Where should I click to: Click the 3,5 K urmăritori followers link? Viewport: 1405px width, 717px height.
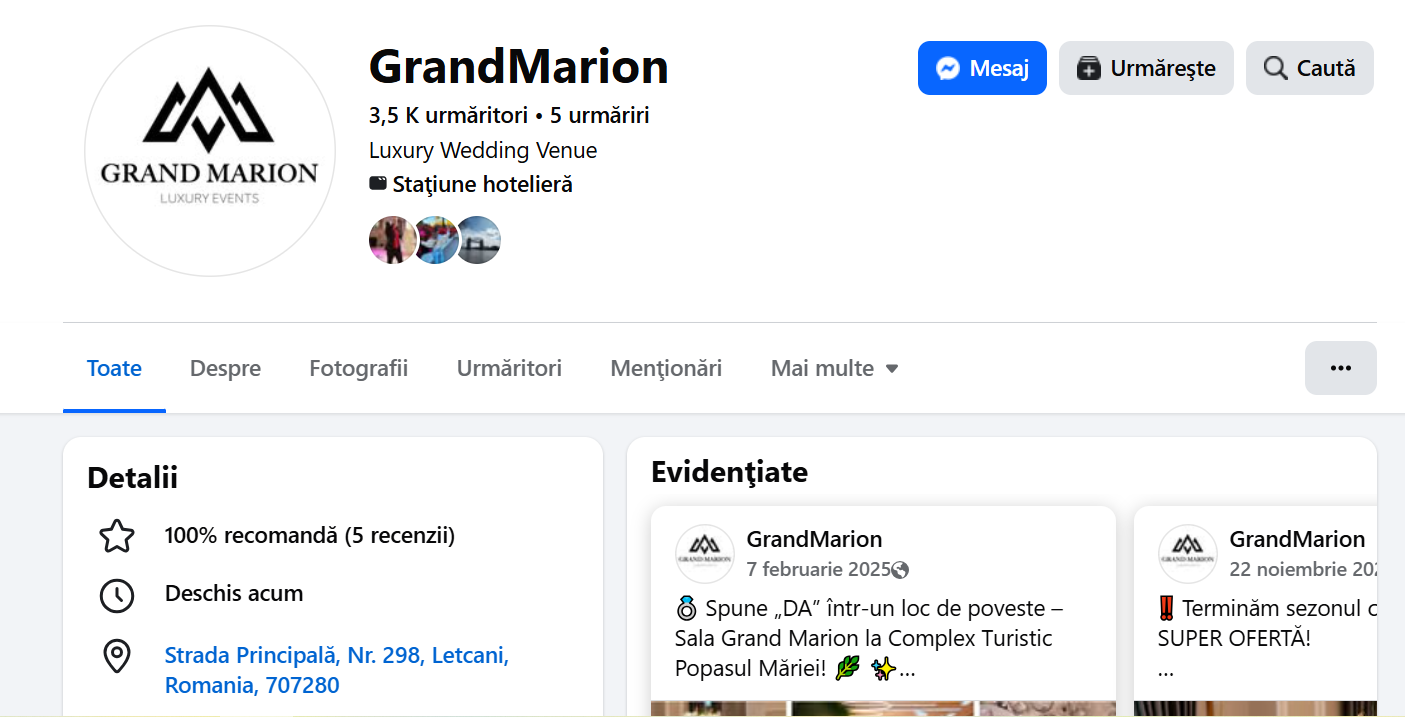point(448,116)
